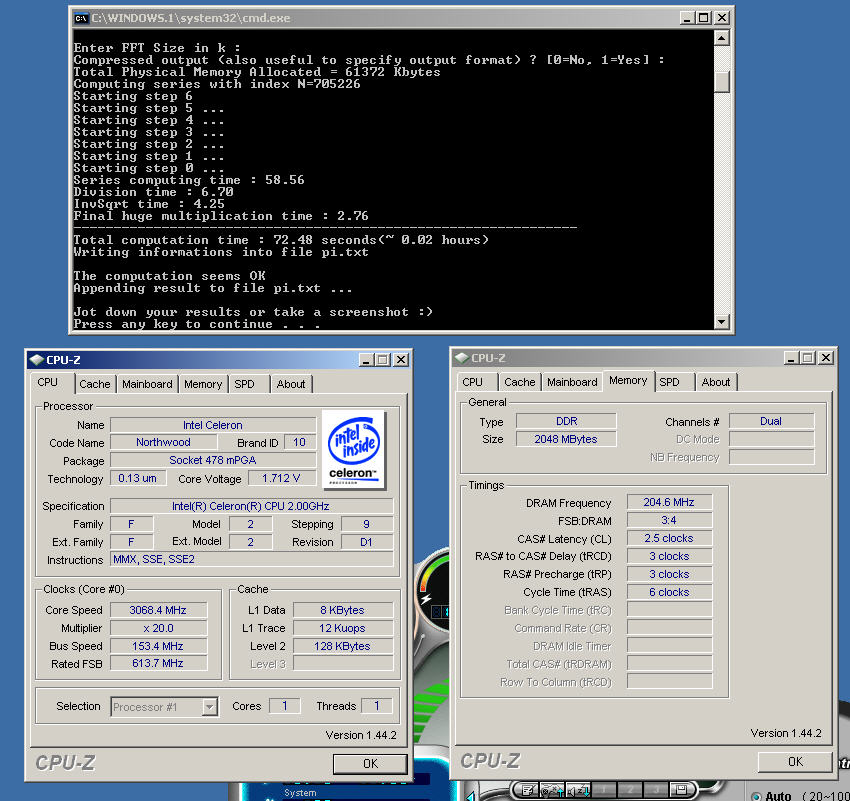Expand the Processor #1 selection dropdown

point(209,707)
